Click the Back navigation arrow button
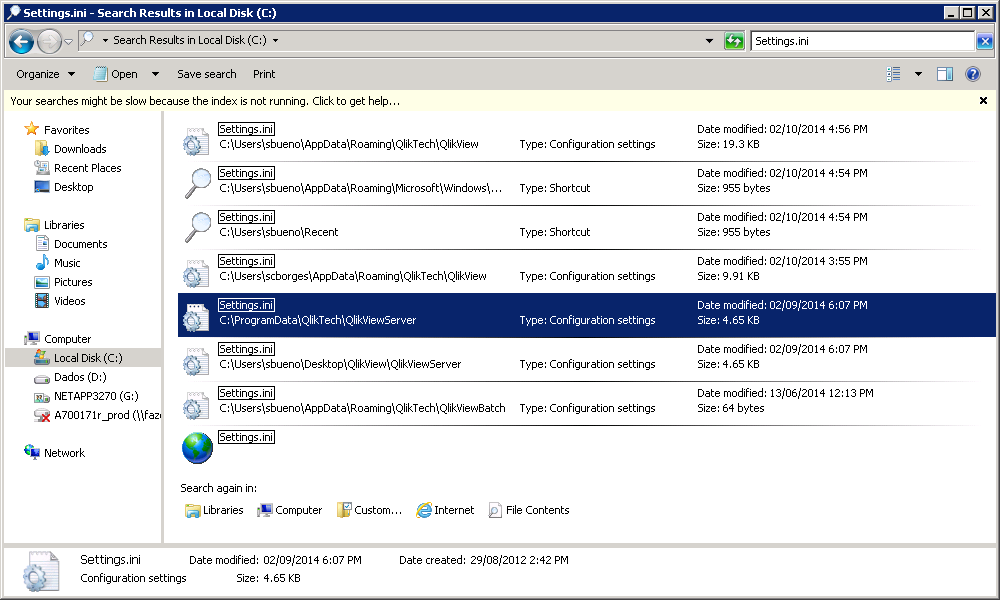The width and height of the screenshot is (1000, 600). (x=21, y=41)
